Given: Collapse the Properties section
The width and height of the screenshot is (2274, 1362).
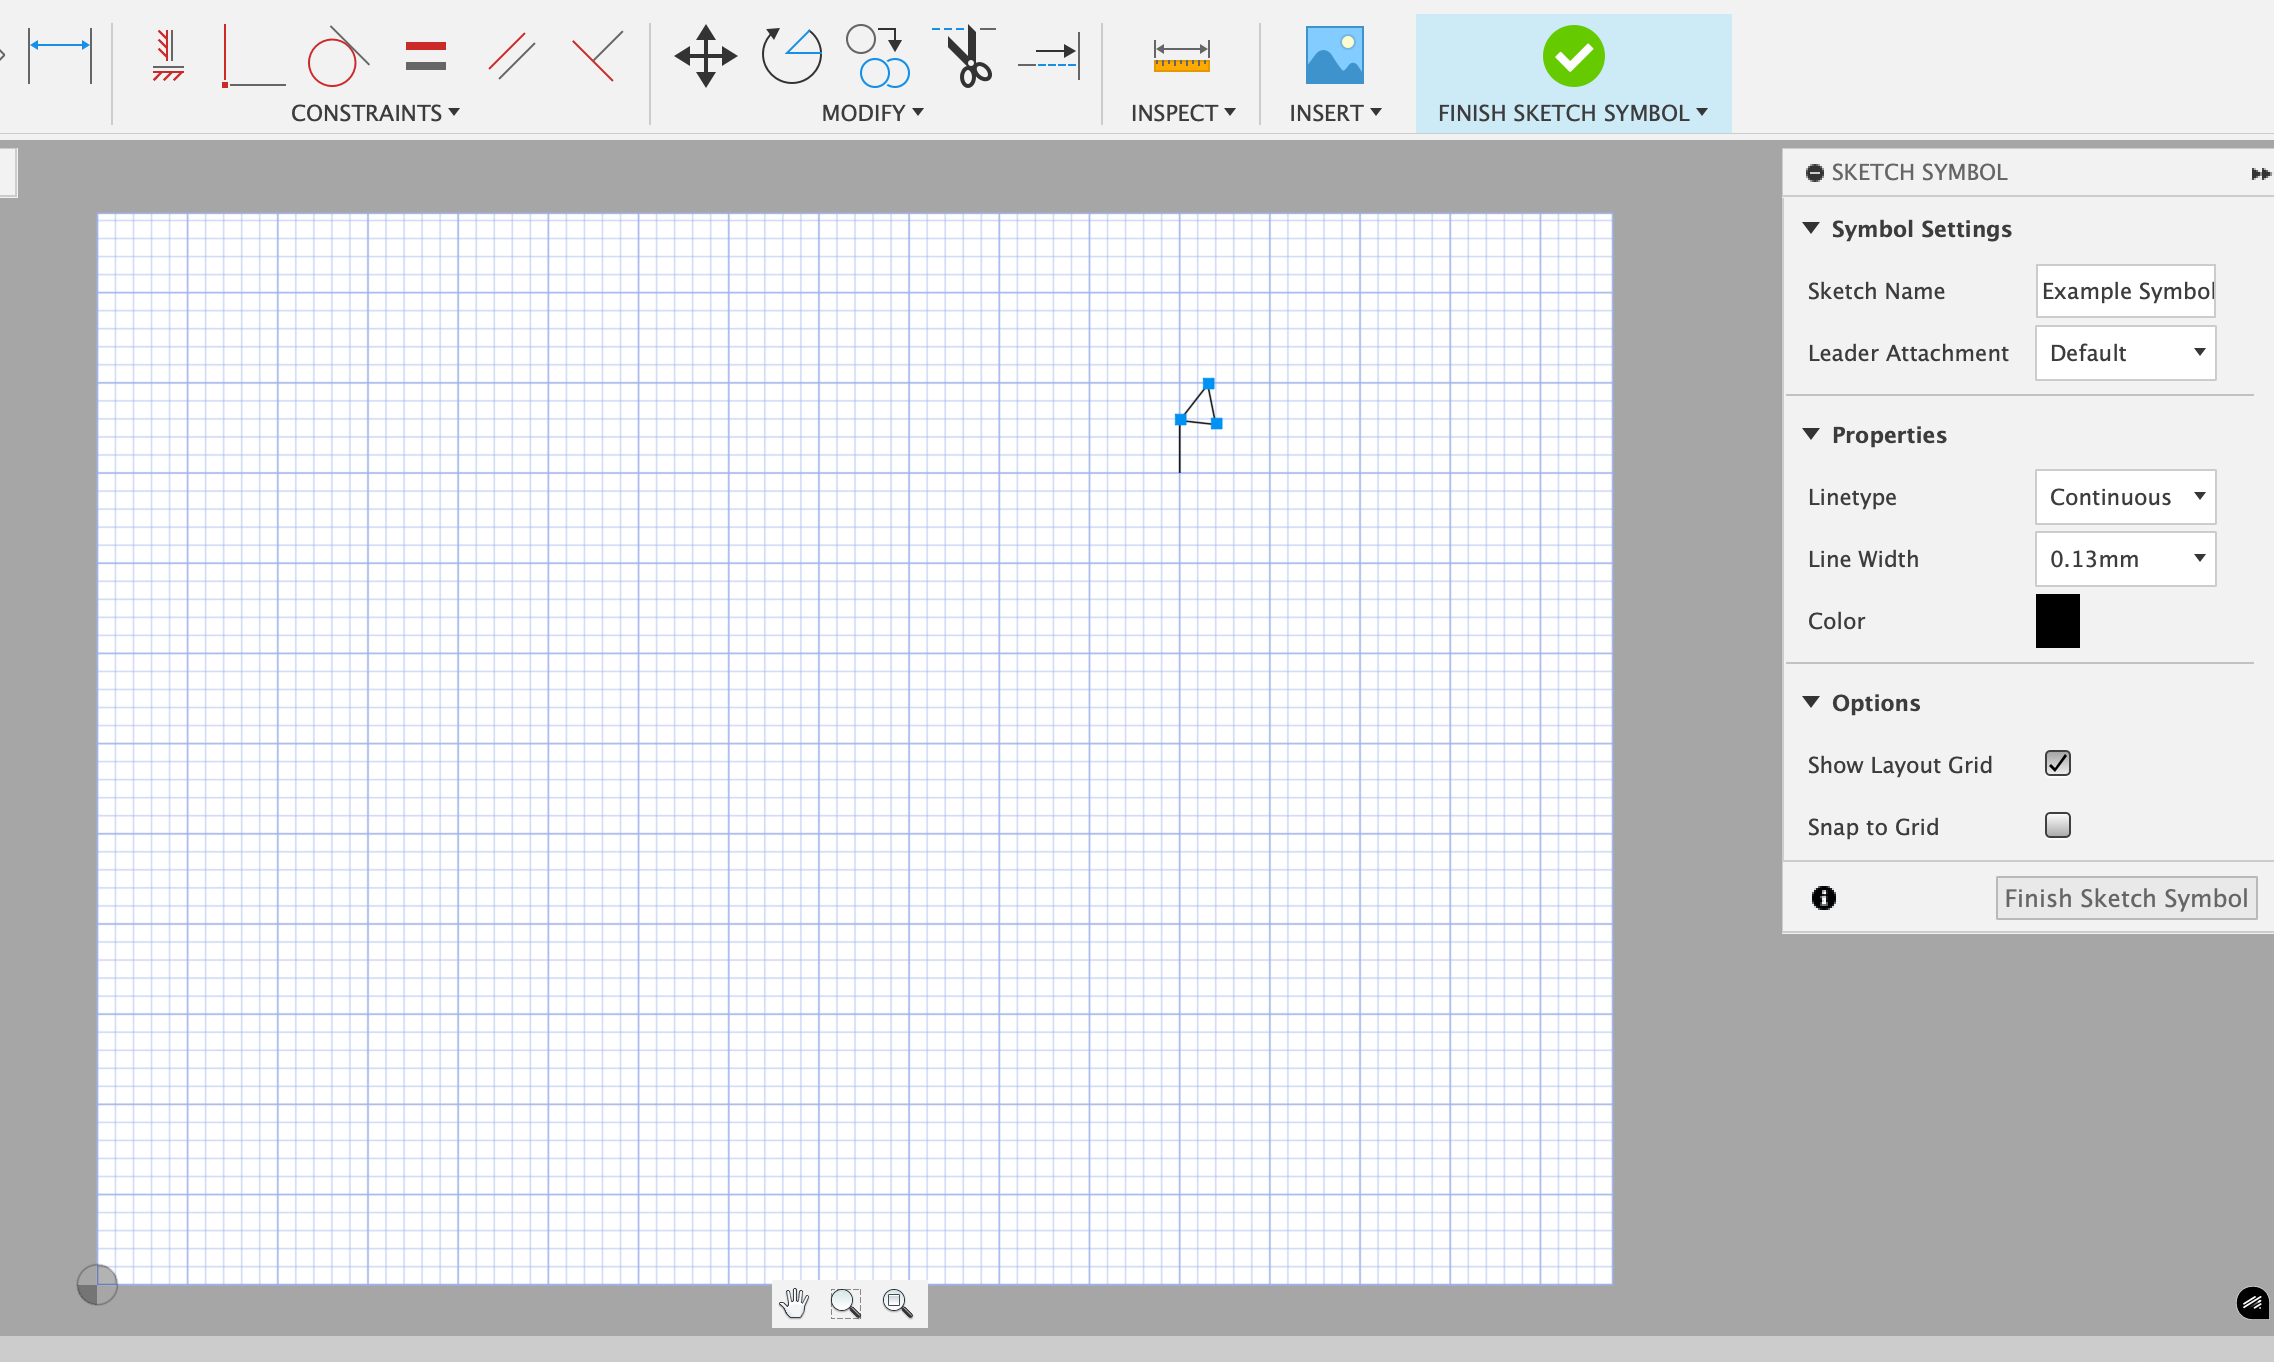Looking at the screenshot, I should click(1813, 434).
